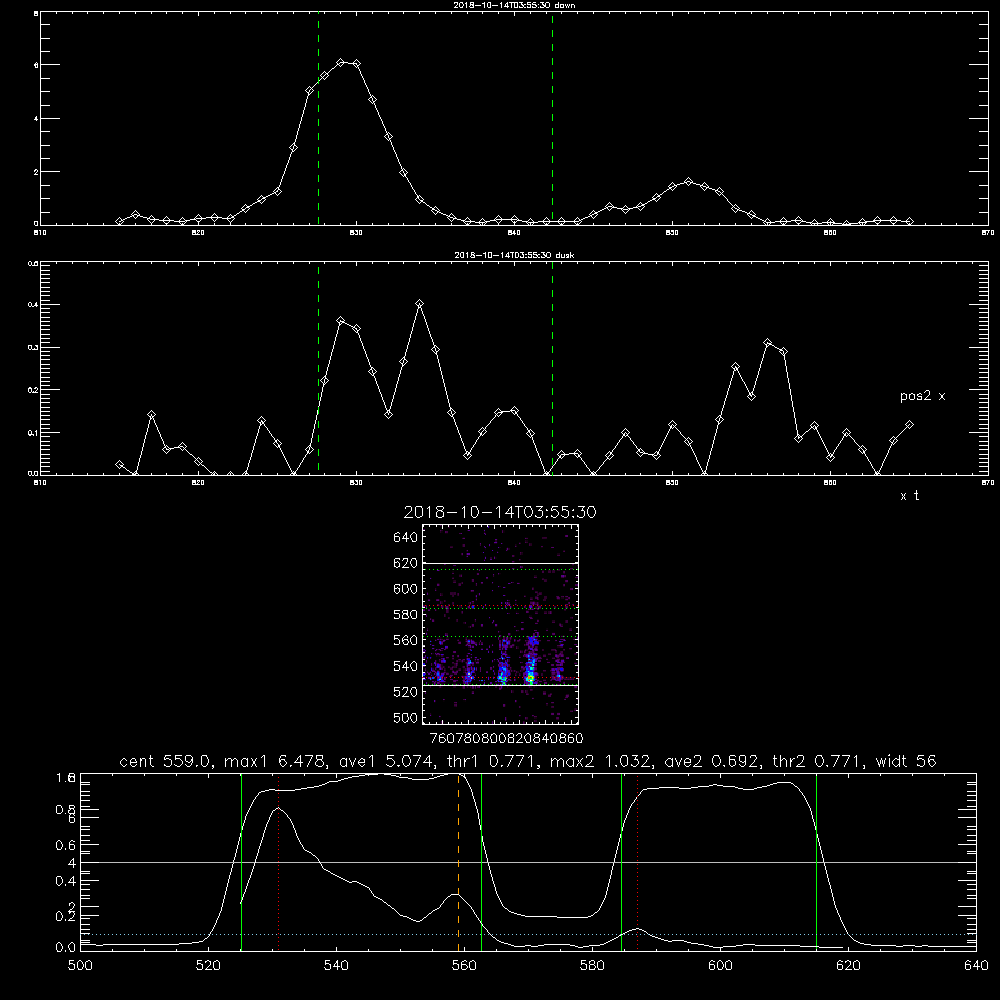Screen dimensions: 1000x1000
Task: Select the 'max1 6.478' value
Action: 274,761
